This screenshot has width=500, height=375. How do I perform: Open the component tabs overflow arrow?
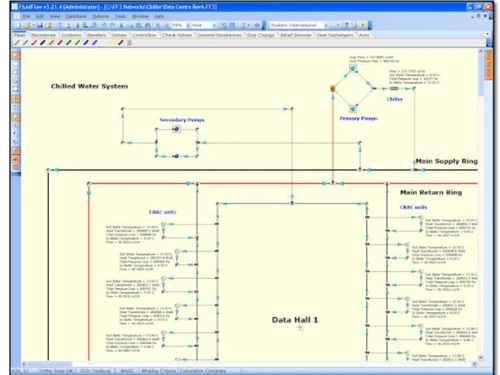pos(488,34)
